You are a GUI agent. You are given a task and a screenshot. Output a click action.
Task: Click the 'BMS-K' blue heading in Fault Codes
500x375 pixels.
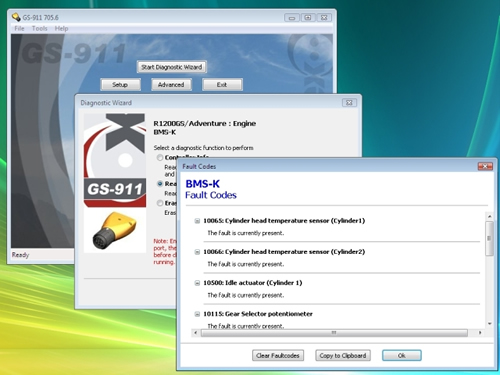point(203,184)
